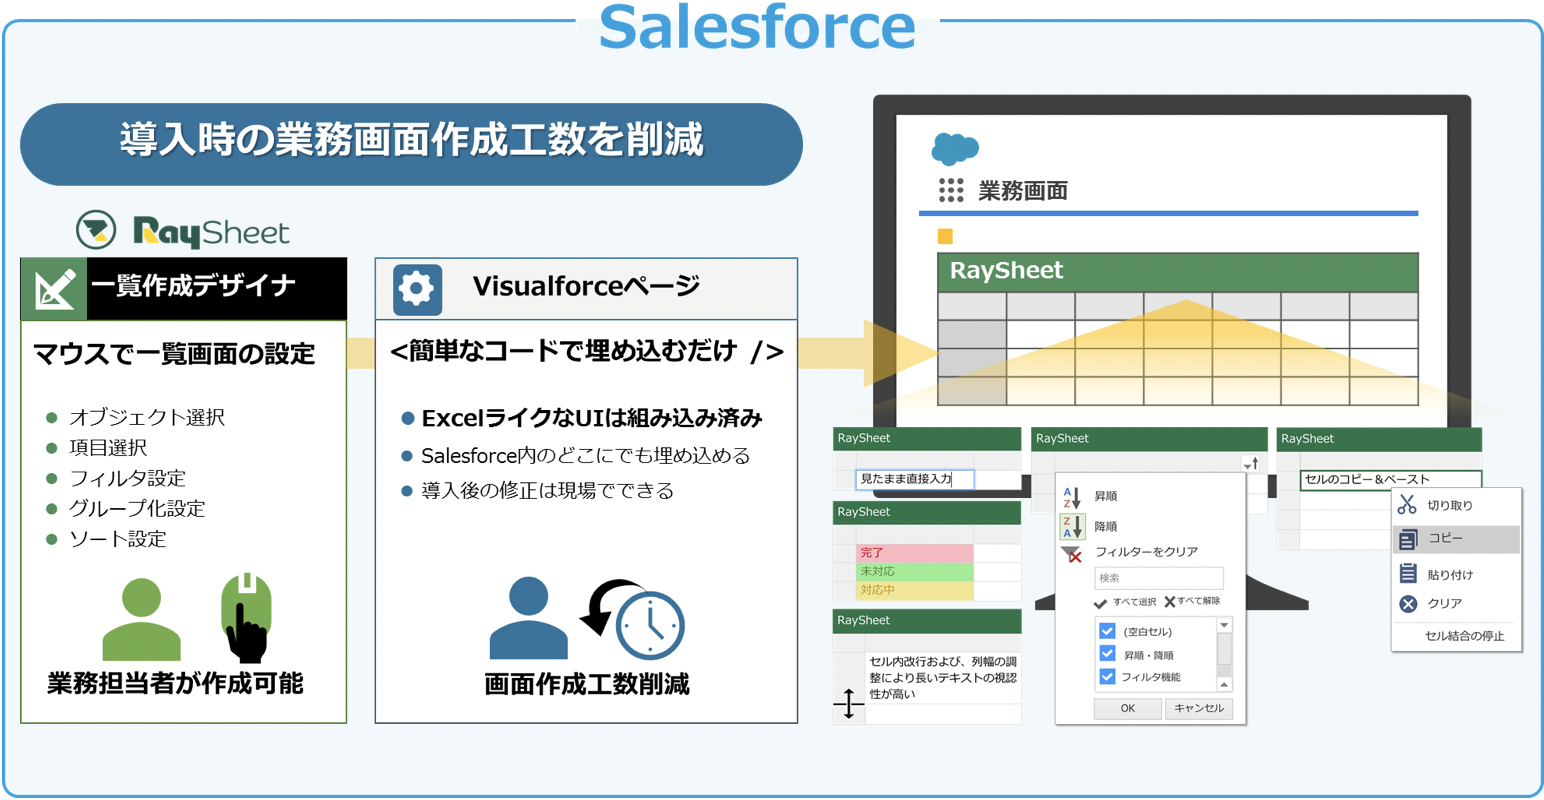
Task: Click the Visualforceページ heading
Action: pos(586,287)
